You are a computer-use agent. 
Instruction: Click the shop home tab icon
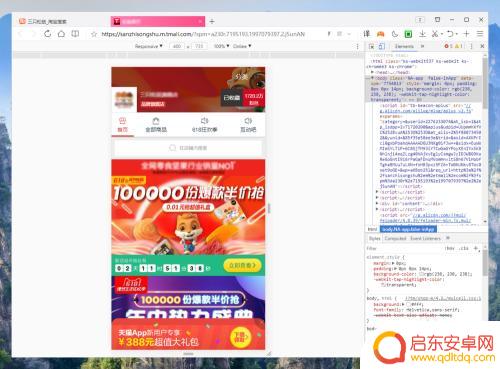[123, 125]
